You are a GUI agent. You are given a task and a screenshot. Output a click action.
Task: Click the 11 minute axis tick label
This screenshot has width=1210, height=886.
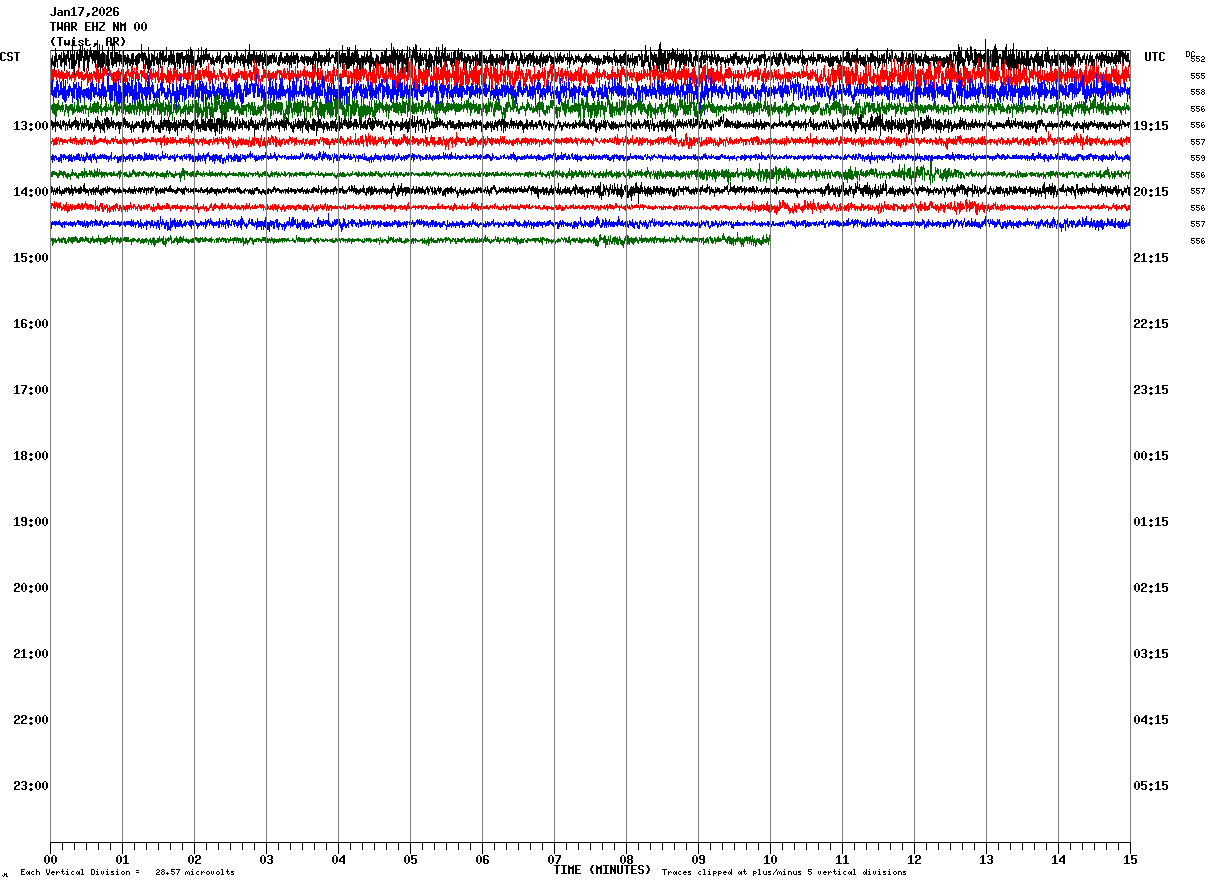[x=842, y=860]
